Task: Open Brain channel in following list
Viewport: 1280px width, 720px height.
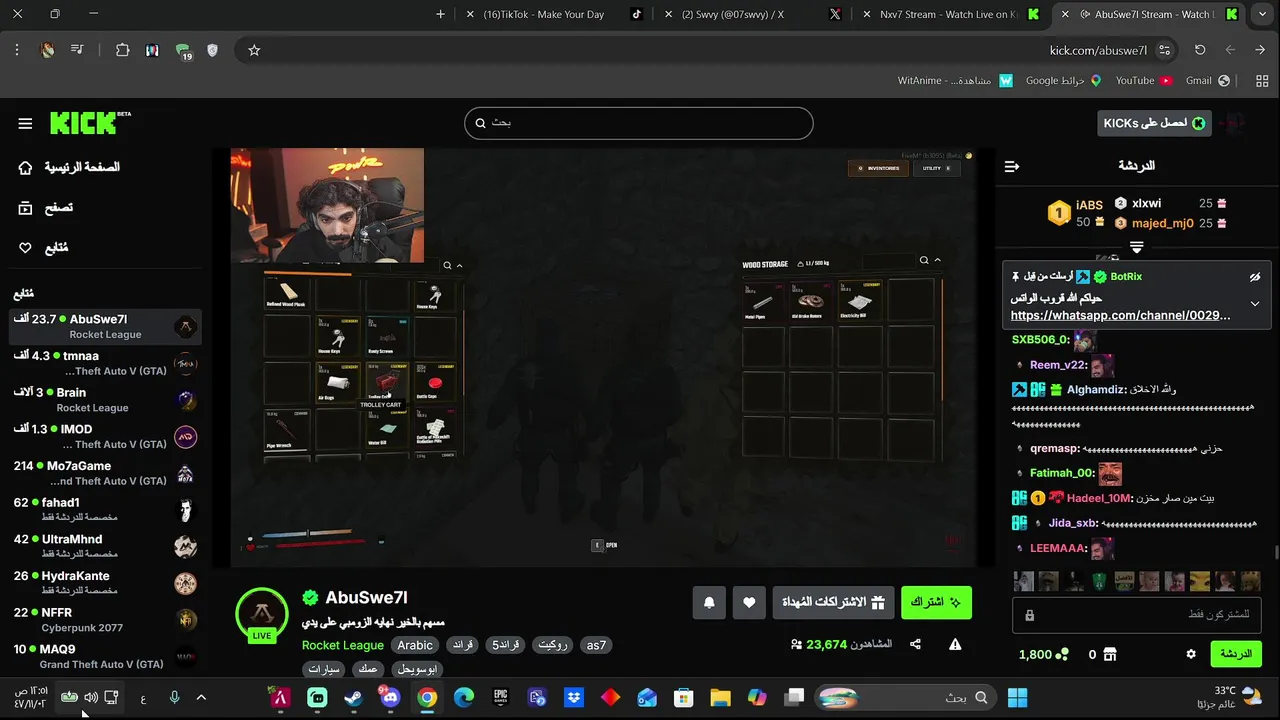Action: coord(105,400)
